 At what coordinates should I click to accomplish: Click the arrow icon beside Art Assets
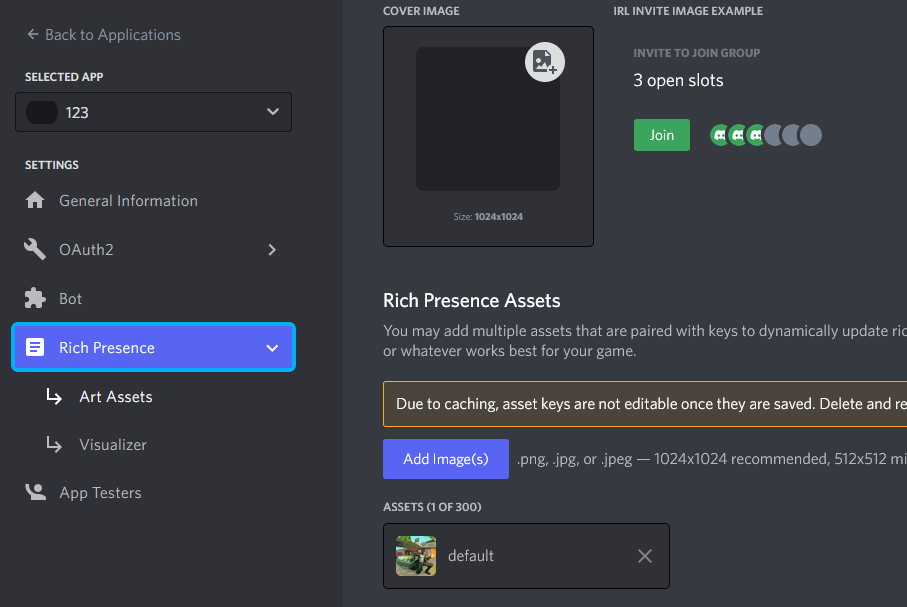coord(54,396)
